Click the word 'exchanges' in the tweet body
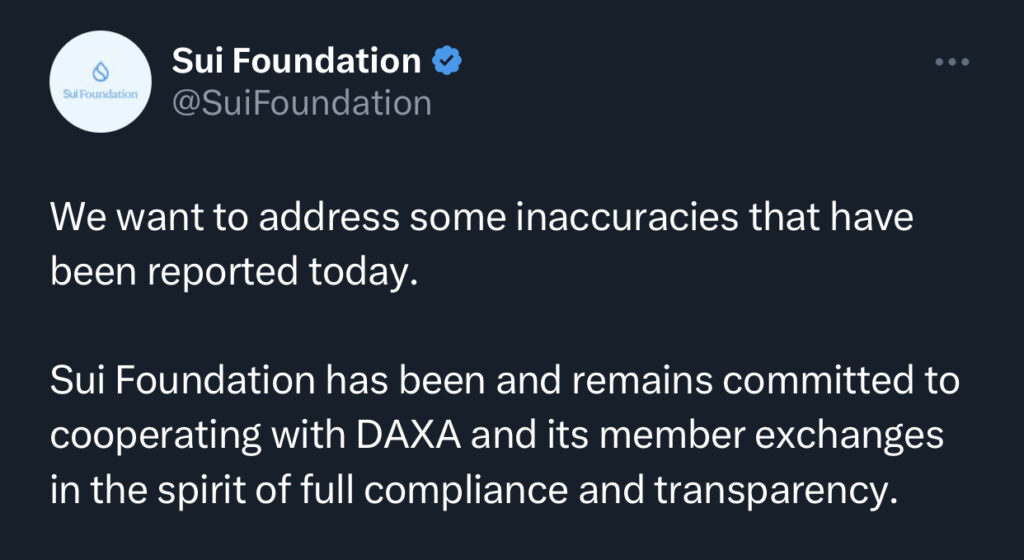 849,436
